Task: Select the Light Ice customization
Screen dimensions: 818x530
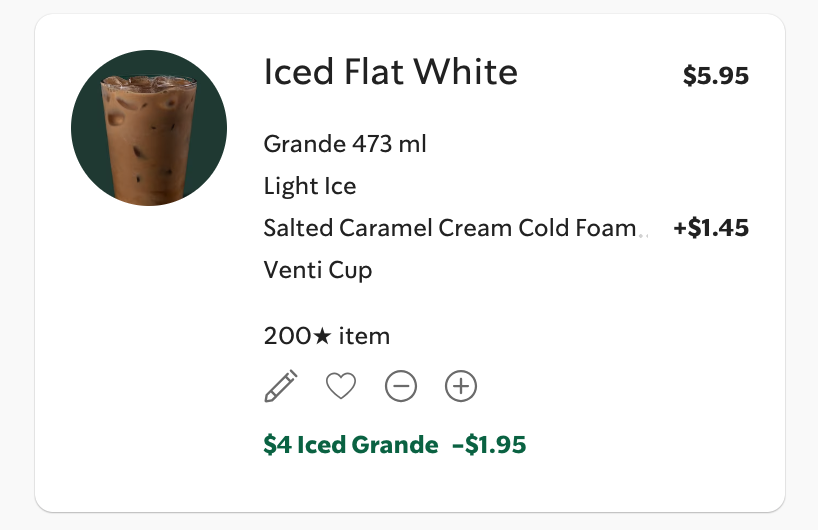Action: (310, 186)
